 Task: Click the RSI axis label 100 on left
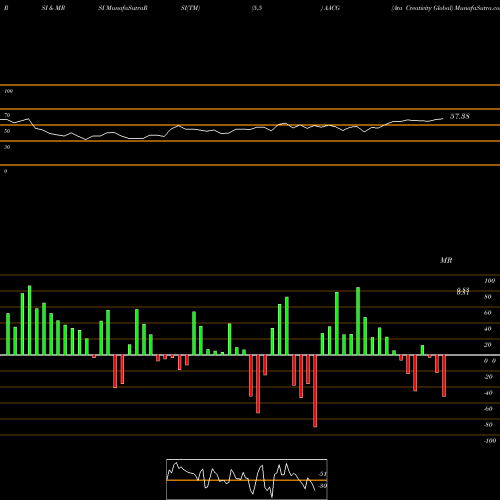(8, 91)
